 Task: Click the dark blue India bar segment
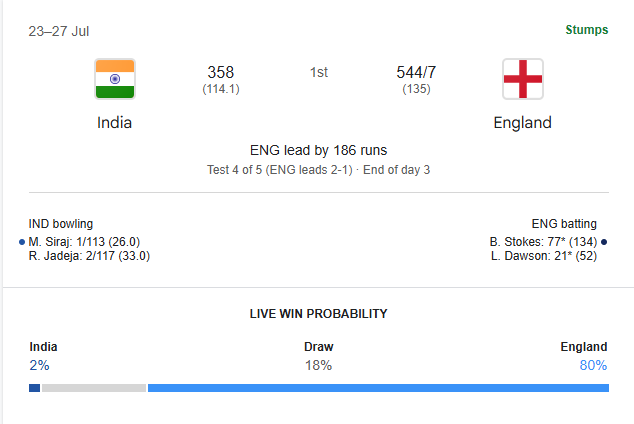click(34, 388)
